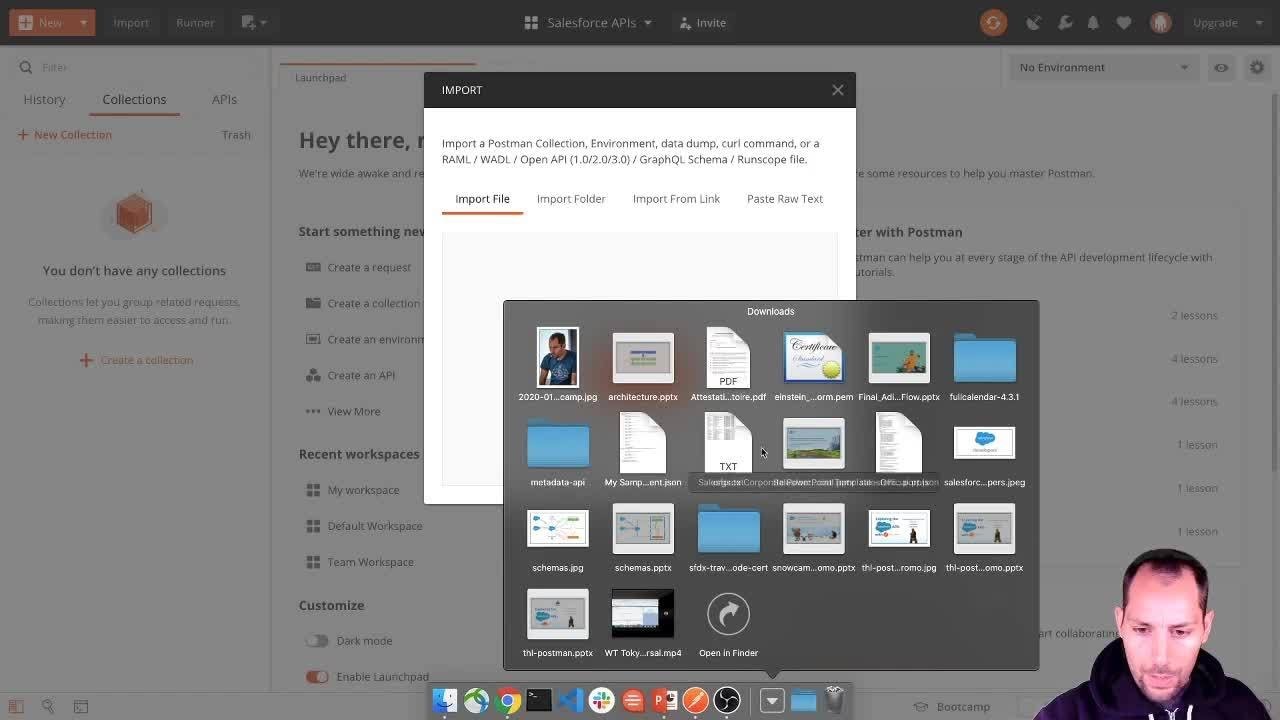Image resolution: width=1280 pixels, height=720 pixels.
Task: Select My Samp...ent.json file in Downloads
Action: tap(643, 451)
